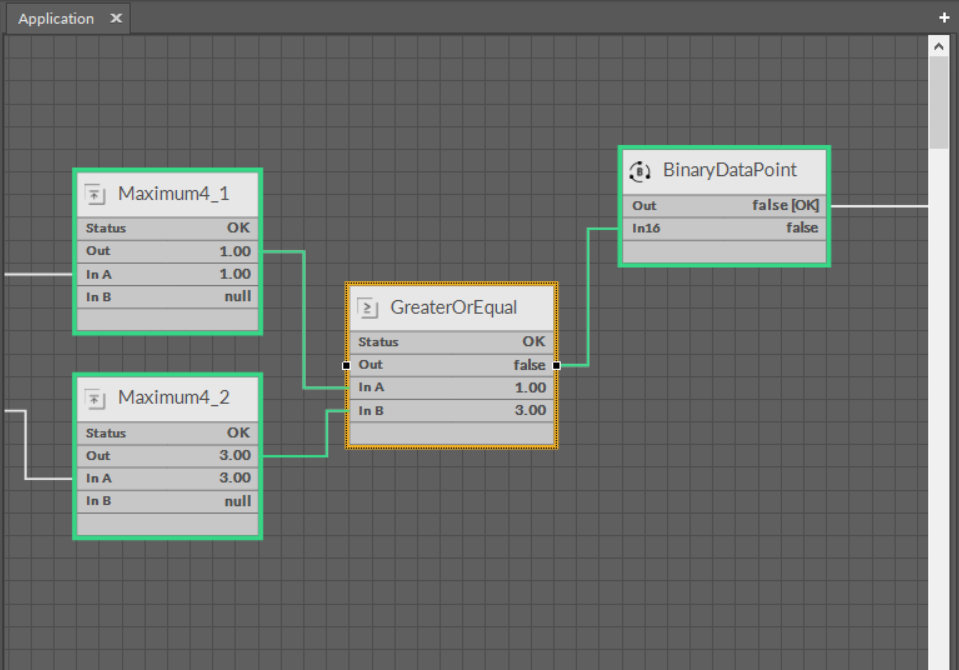The width and height of the screenshot is (959, 670).
Task: Click the Maximum4_1 block icon
Action: coord(95,194)
